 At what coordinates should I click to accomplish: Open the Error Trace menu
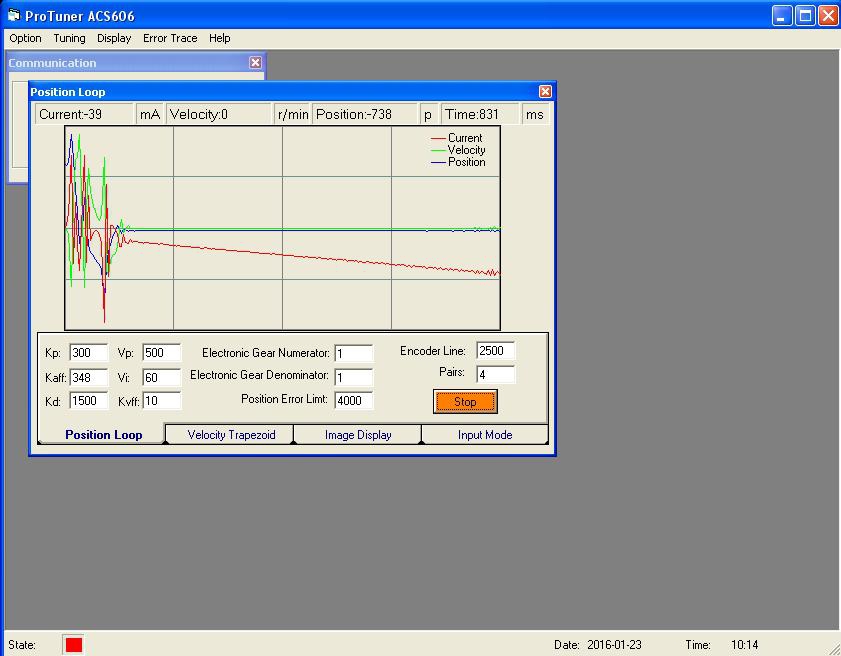tap(170, 38)
